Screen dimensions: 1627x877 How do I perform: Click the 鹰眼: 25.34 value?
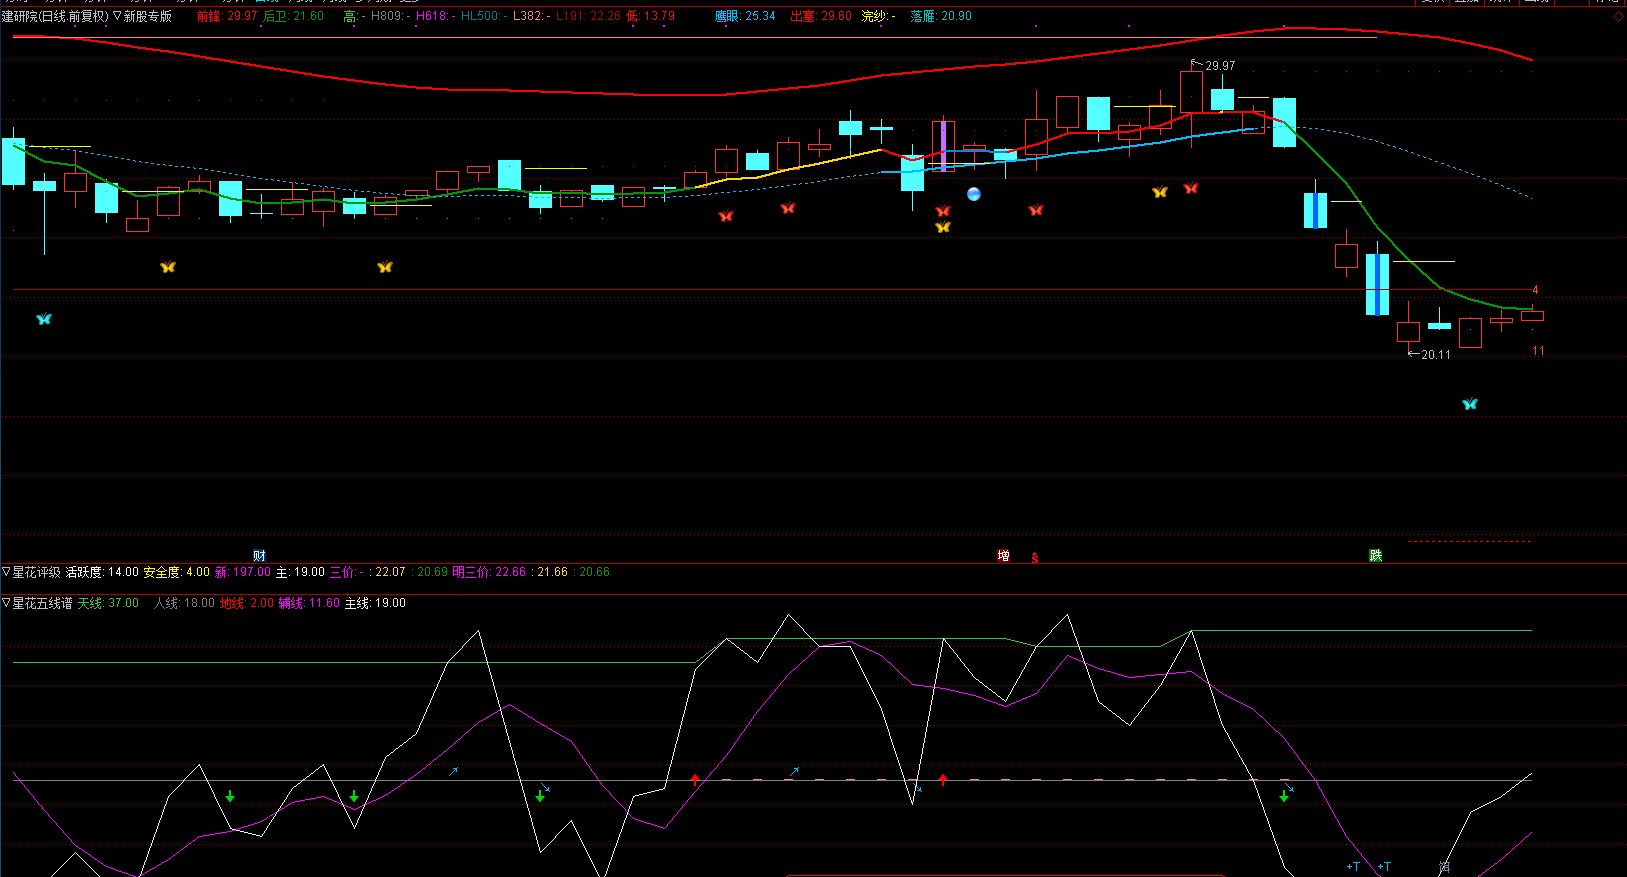pos(745,16)
